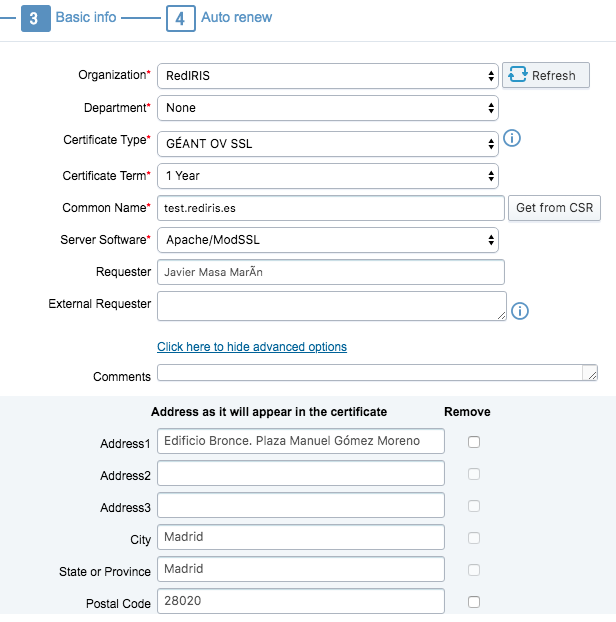Click the Refresh button next to Organization
The image size is (616, 622).
point(545,75)
